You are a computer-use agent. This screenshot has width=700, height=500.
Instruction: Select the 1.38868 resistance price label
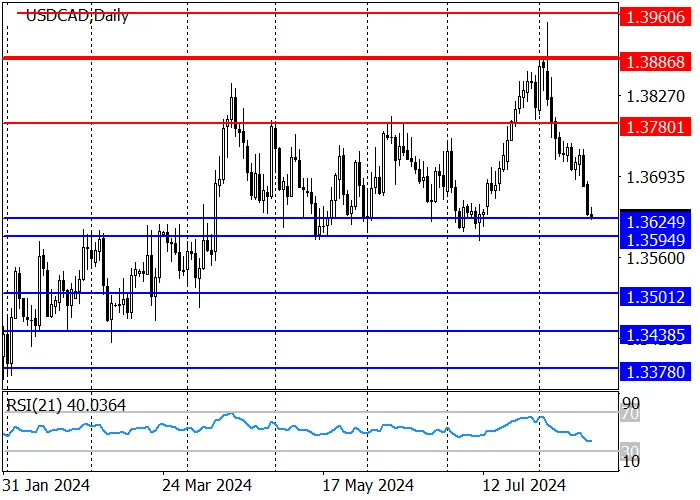point(655,62)
